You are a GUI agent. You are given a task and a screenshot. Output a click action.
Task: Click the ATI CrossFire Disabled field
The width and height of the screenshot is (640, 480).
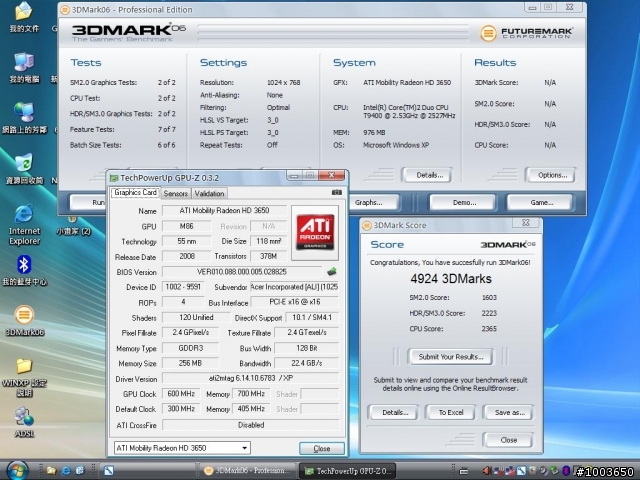[251, 425]
